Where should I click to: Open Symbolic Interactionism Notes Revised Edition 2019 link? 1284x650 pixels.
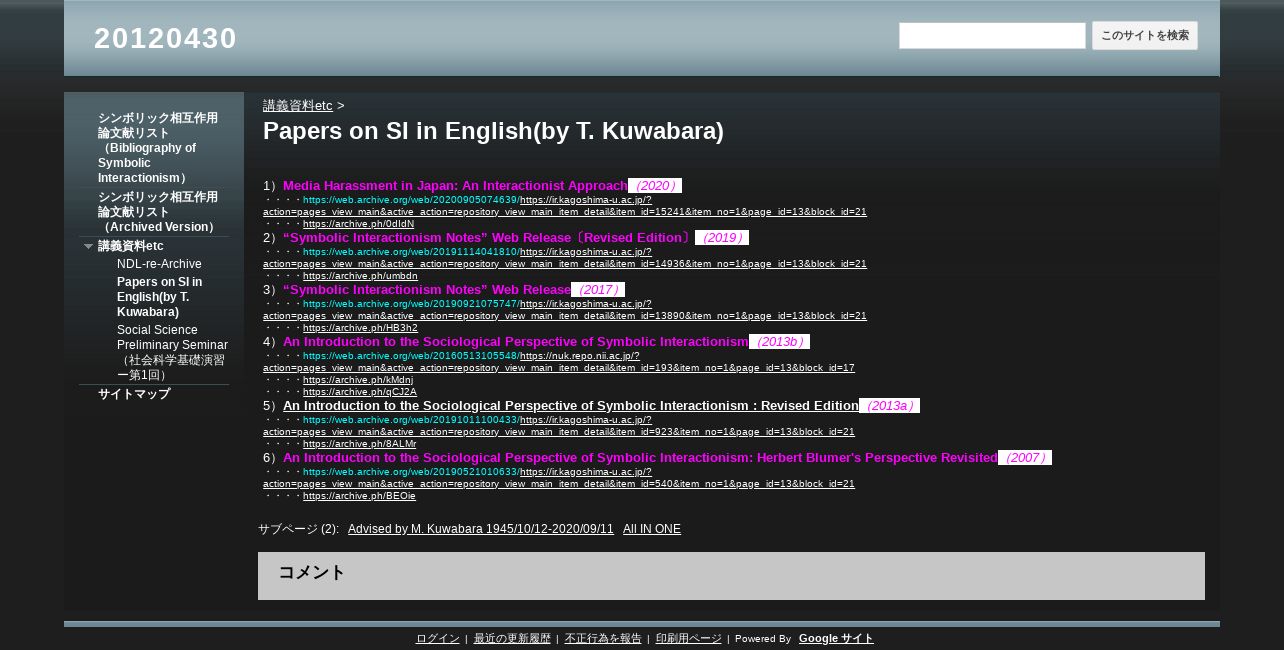click(489, 238)
